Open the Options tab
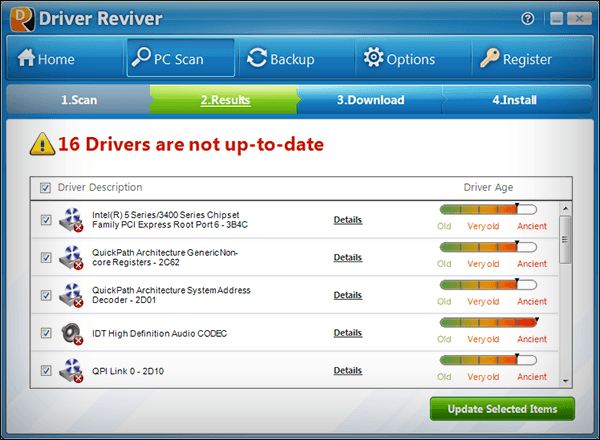The height and width of the screenshot is (440, 600). pyautogui.click(x=399, y=59)
